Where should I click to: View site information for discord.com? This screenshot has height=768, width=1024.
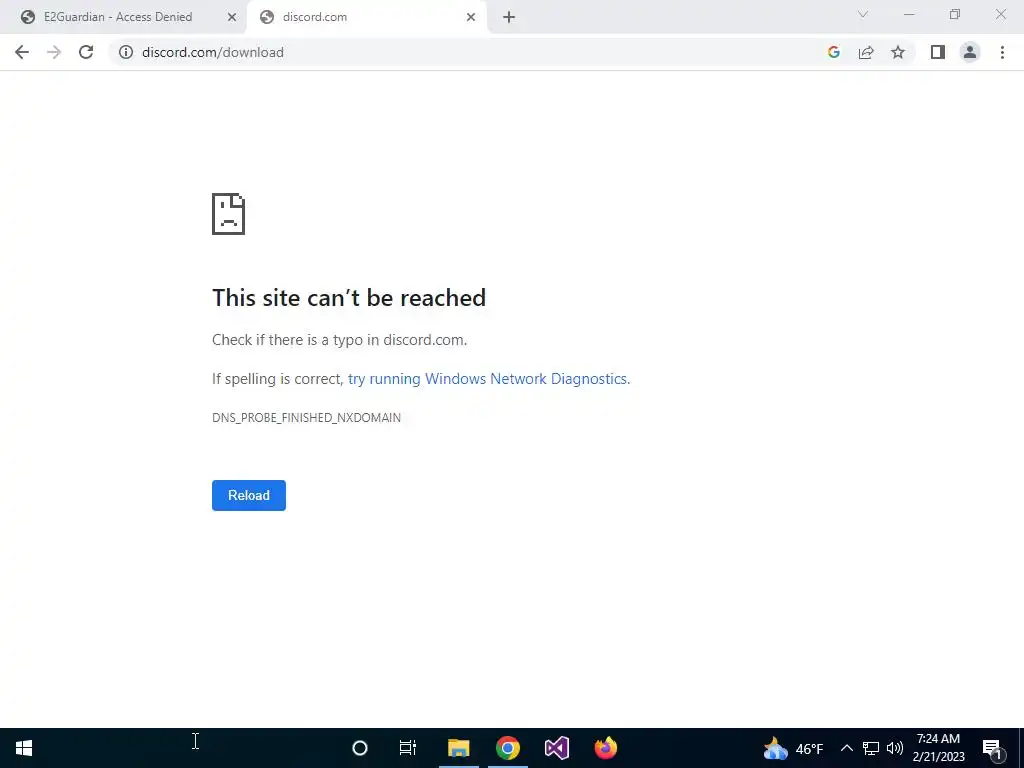click(x=125, y=52)
